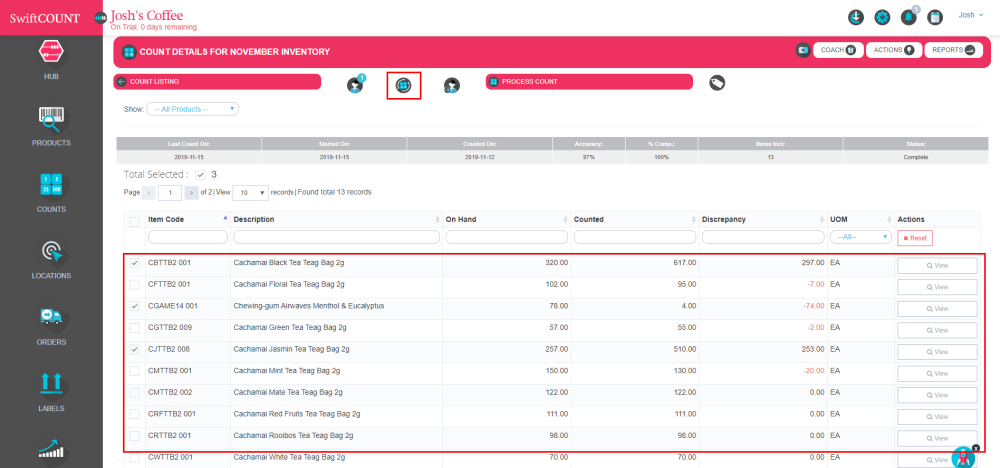Sort the Discrepancy column
Screen dimensions: 1000x468
(x=821, y=219)
